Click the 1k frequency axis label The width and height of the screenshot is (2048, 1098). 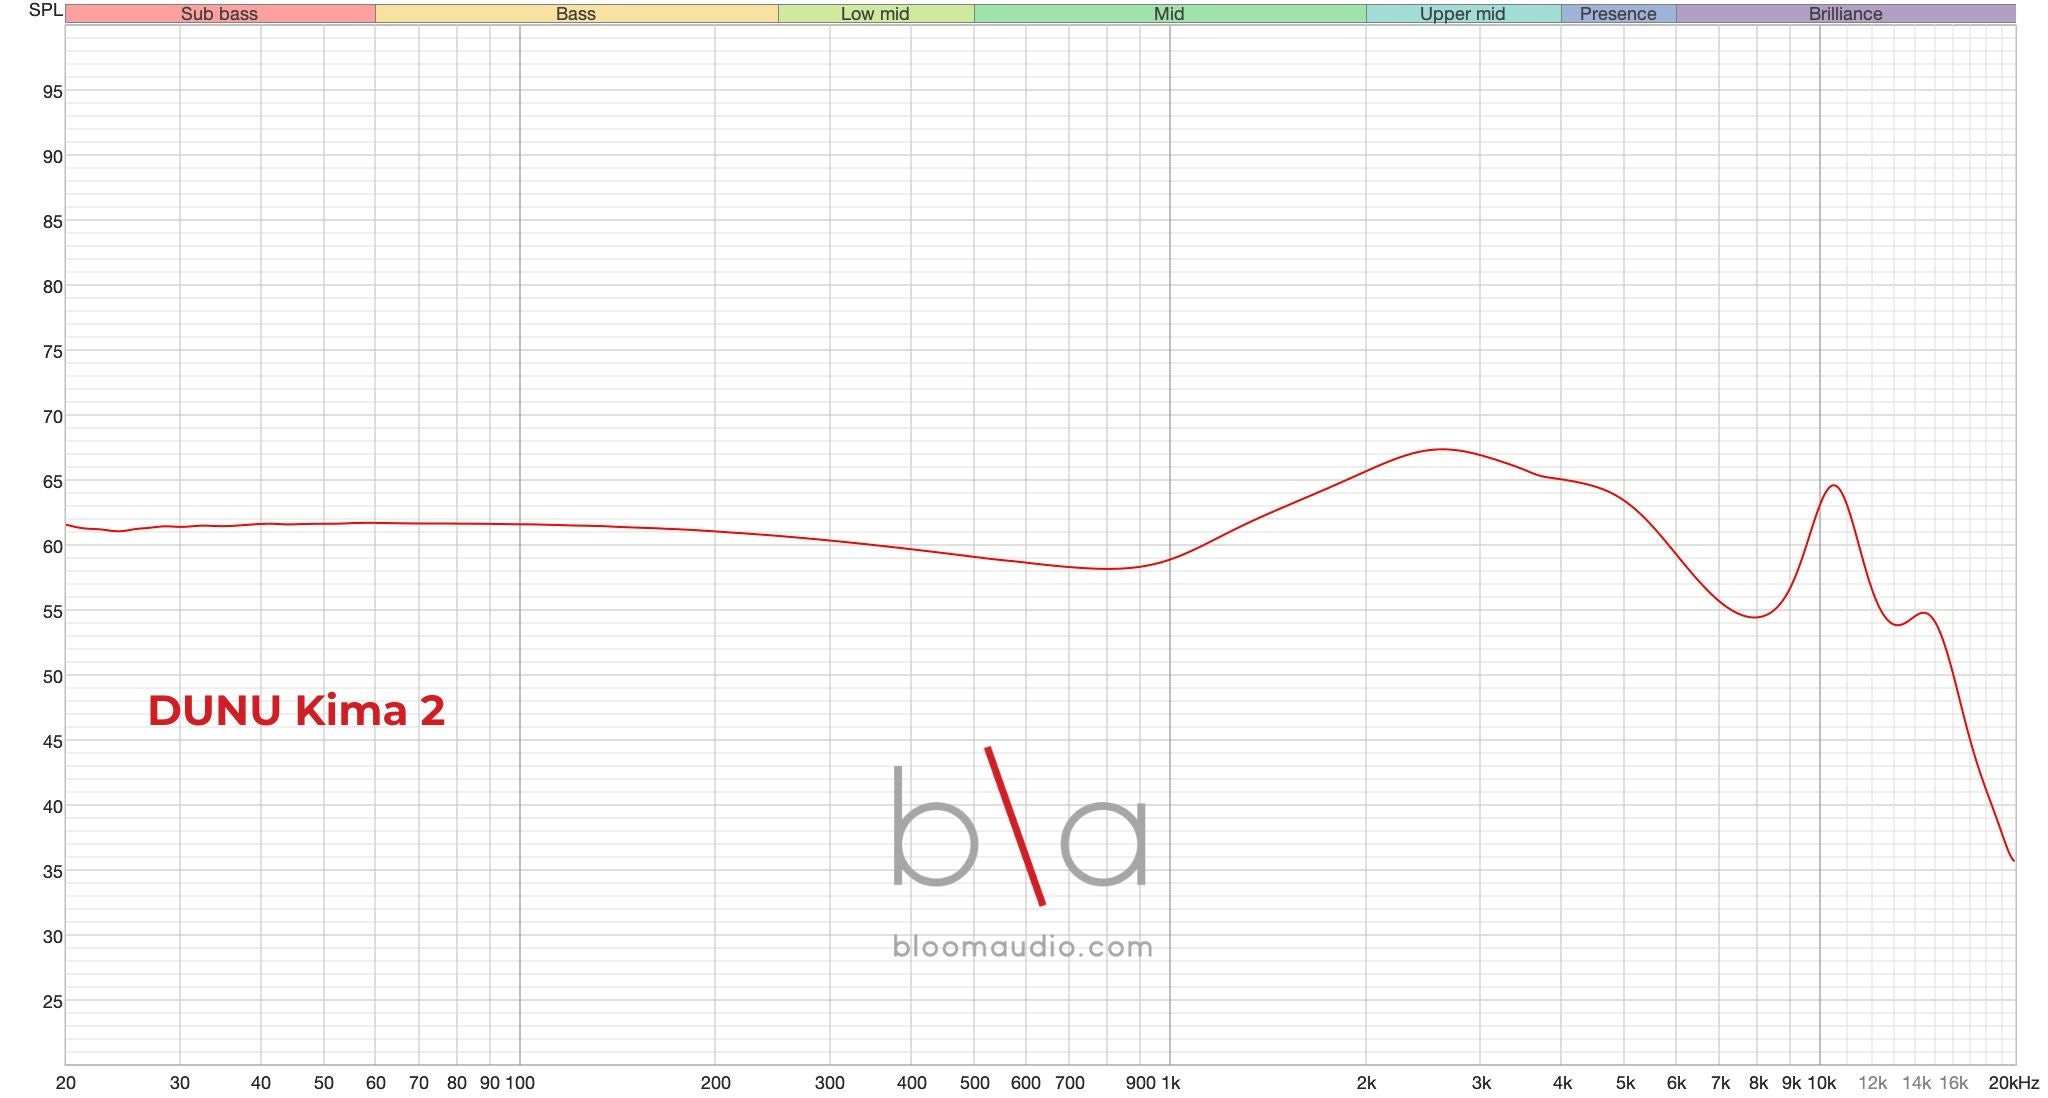(1169, 1083)
